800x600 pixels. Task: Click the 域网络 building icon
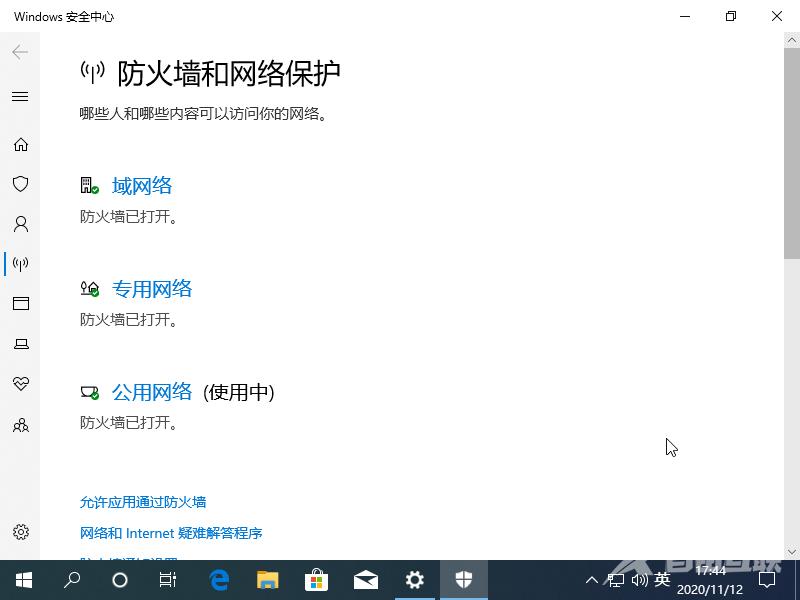click(89, 185)
